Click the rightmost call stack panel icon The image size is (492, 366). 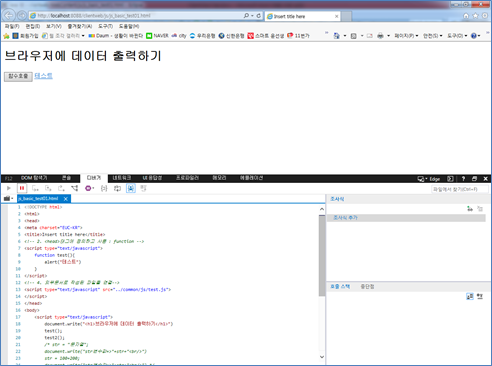(x=480, y=296)
